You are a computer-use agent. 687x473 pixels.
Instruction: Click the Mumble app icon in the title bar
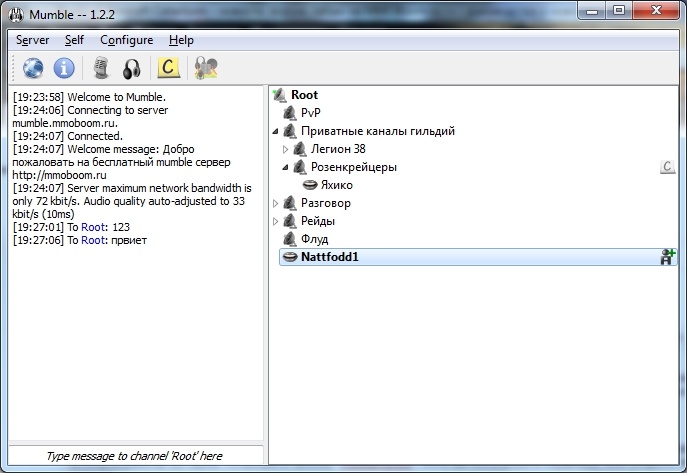tap(16, 15)
